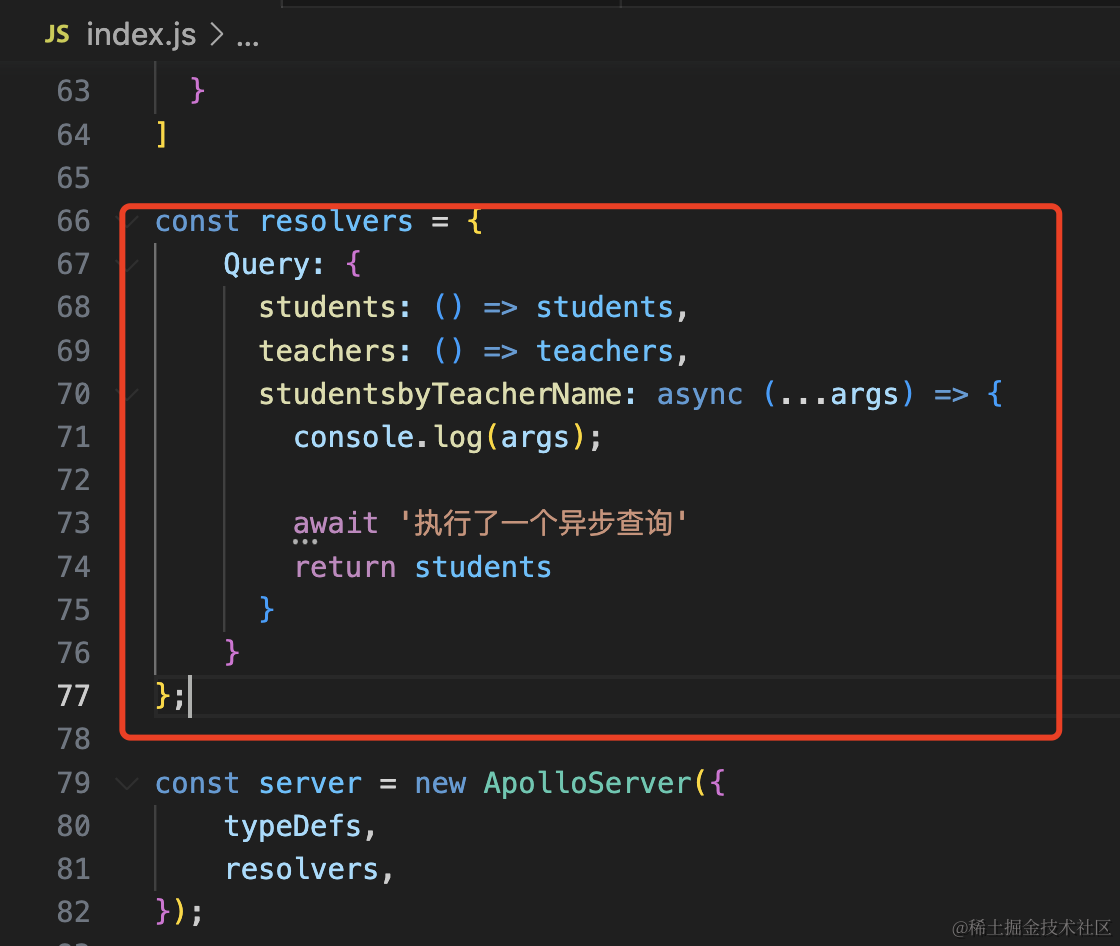Click the ApolloServer class name
Image resolution: width=1120 pixels, height=946 pixels.
coord(588,783)
